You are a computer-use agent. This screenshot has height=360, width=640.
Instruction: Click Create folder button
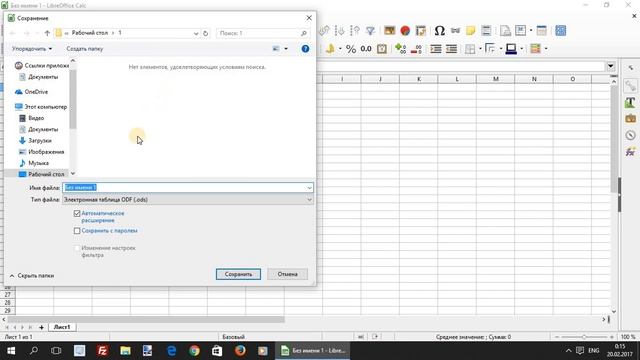(85, 49)
